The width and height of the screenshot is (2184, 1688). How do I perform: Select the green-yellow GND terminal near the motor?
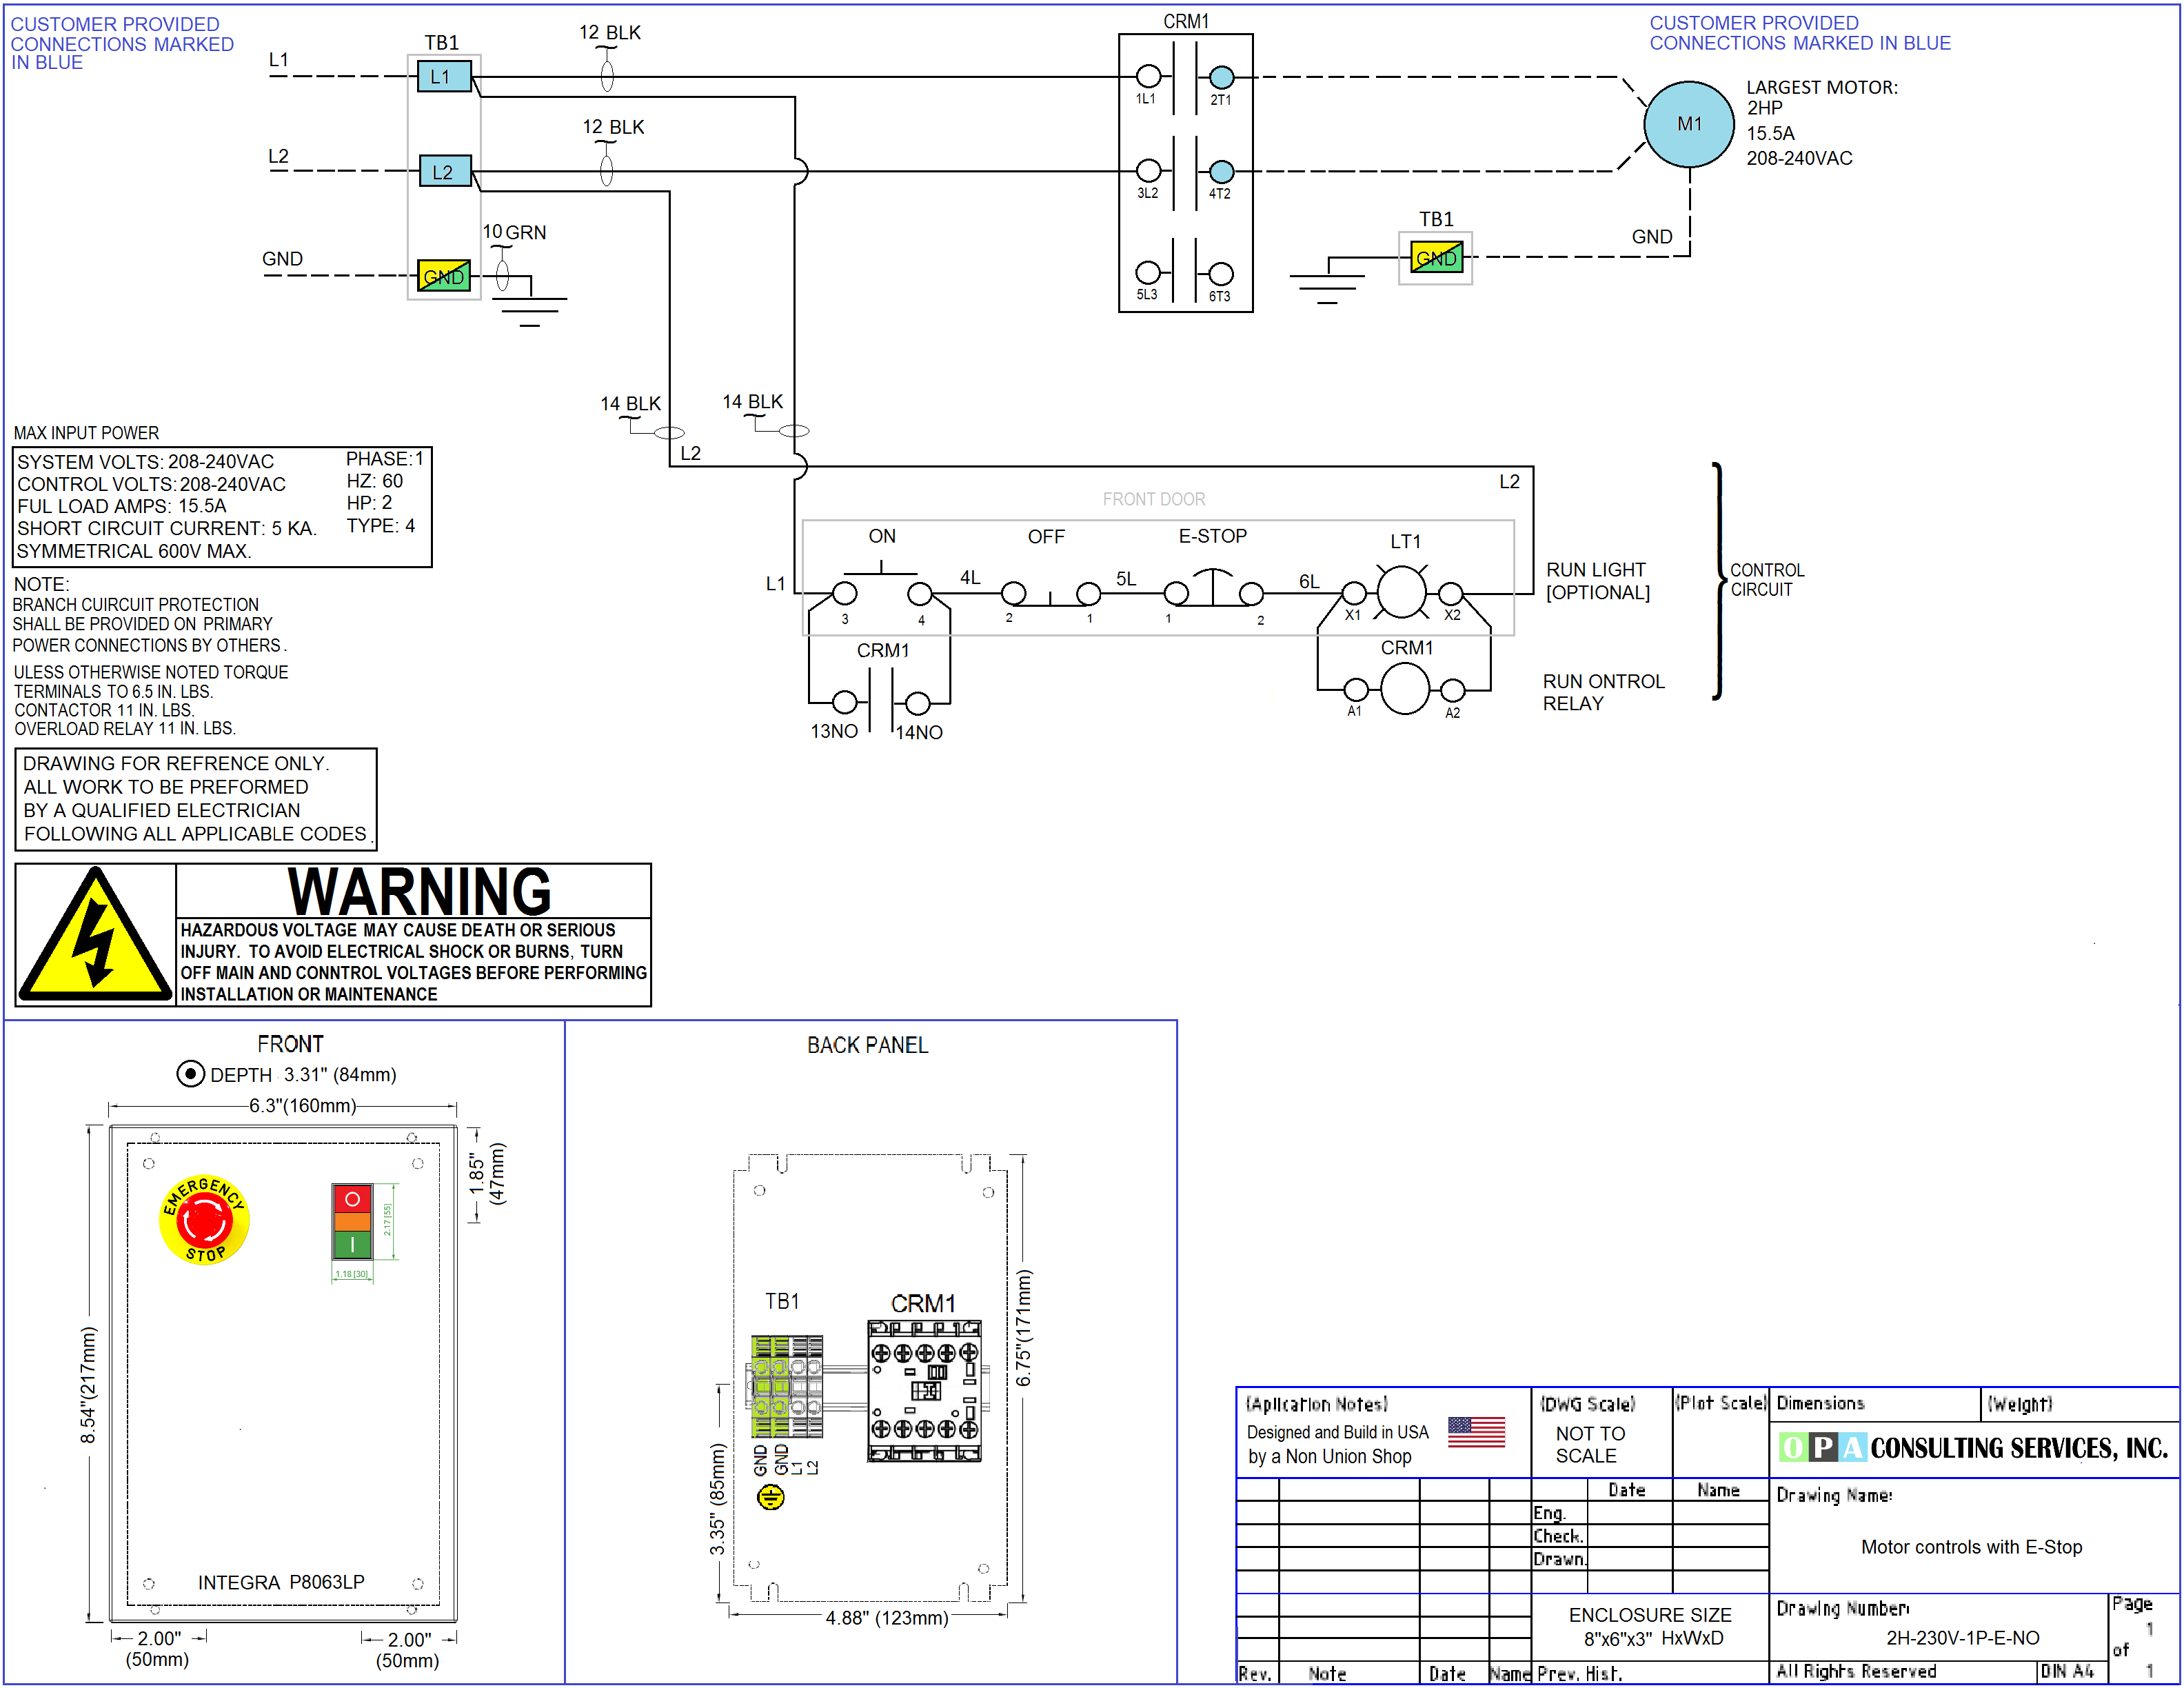coord(1436,258)
